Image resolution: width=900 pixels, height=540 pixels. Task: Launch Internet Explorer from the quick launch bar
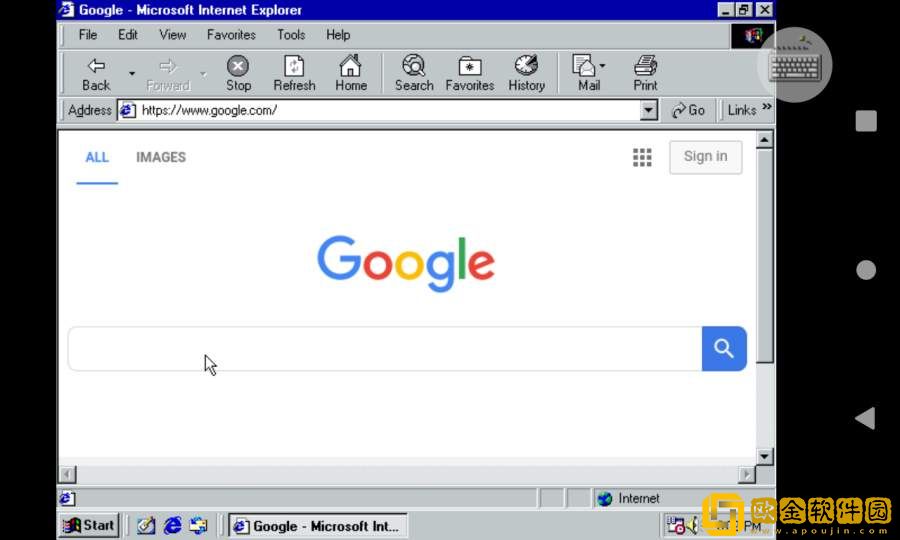pos(172,525)
